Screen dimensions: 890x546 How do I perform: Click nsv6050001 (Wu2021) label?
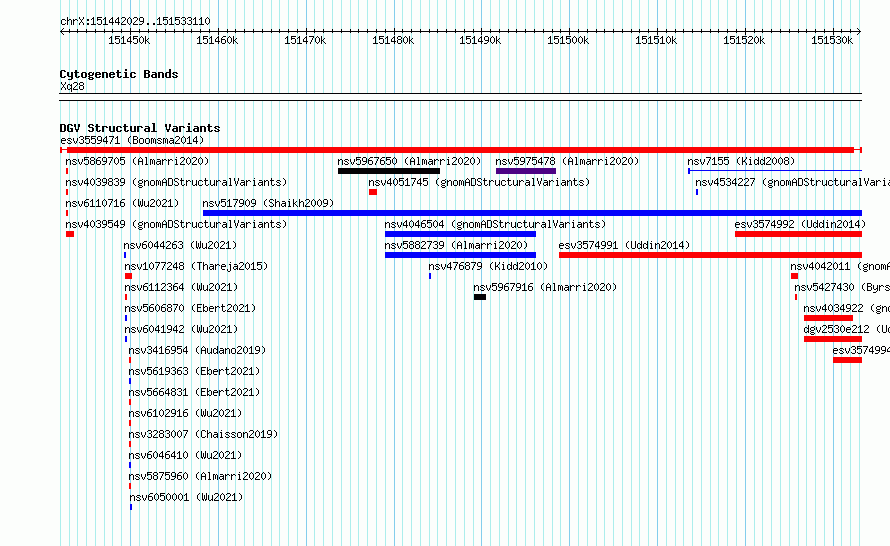tap(186, 497)
